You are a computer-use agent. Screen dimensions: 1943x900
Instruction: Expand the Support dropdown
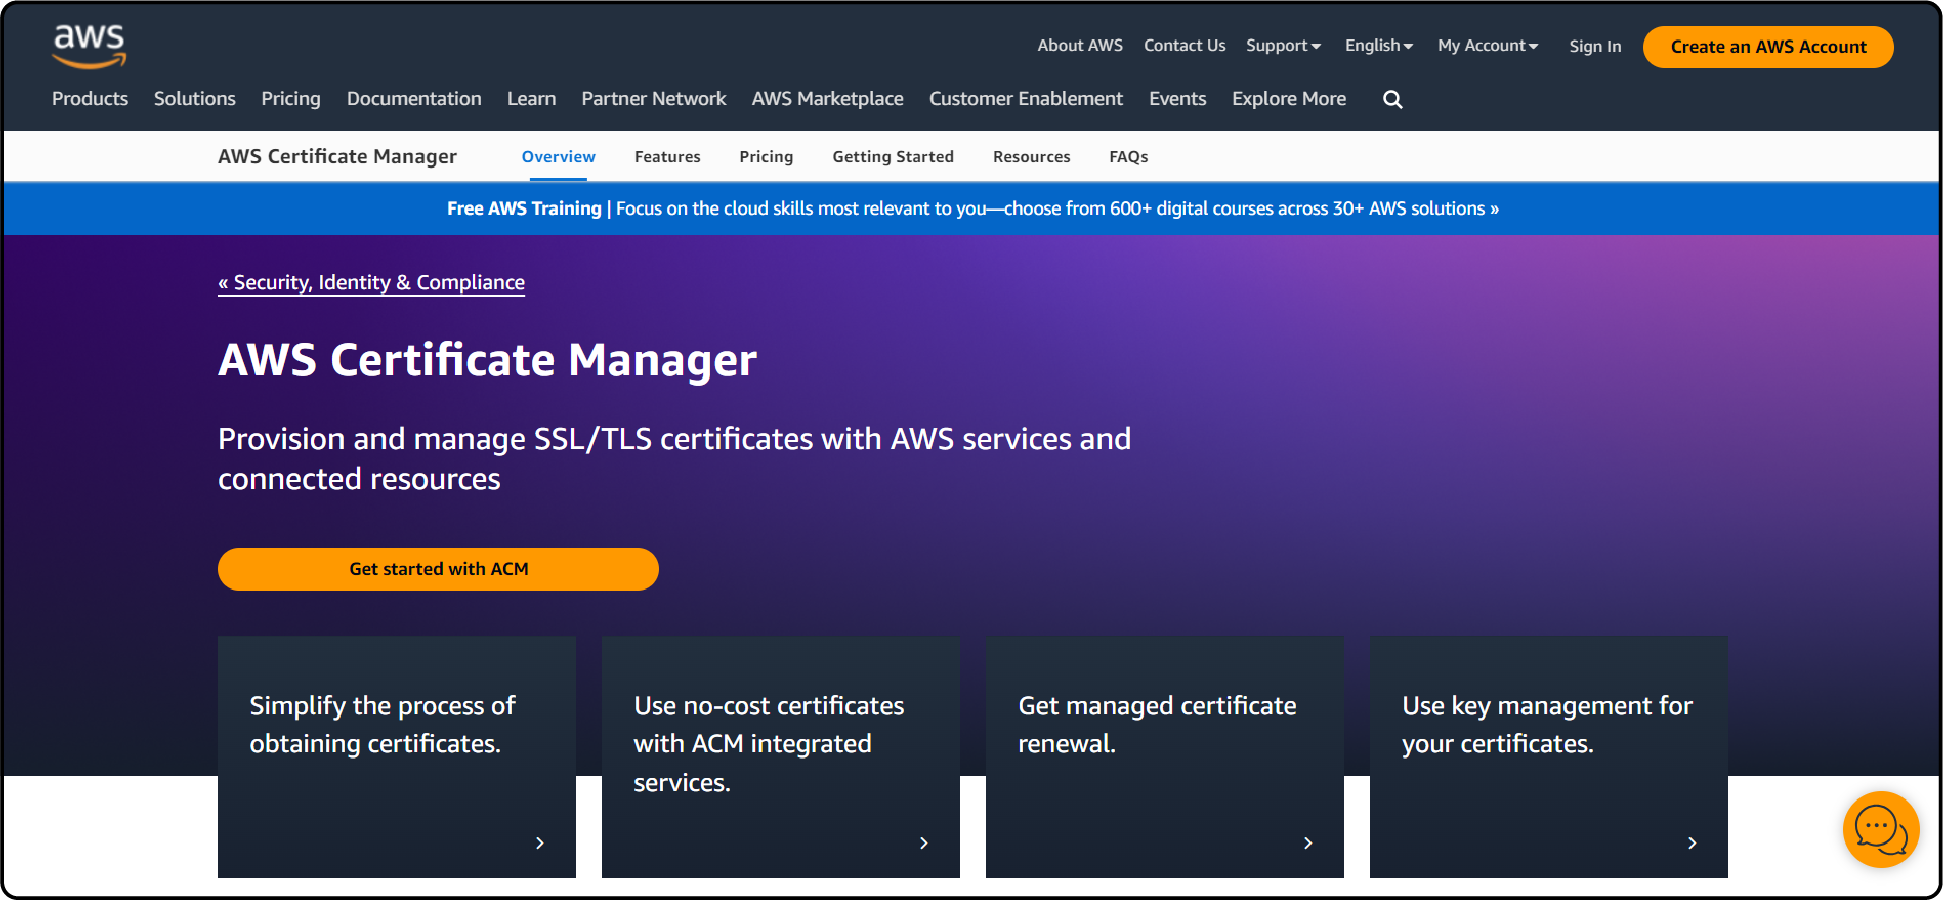1283,46
